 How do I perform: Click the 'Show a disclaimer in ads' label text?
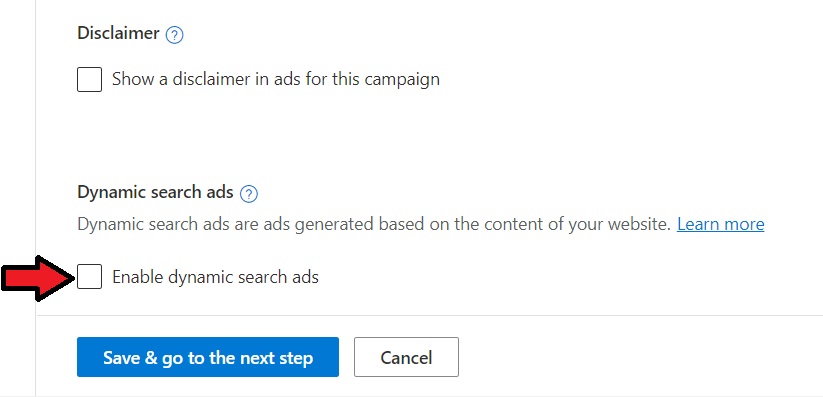pos(276,79)
